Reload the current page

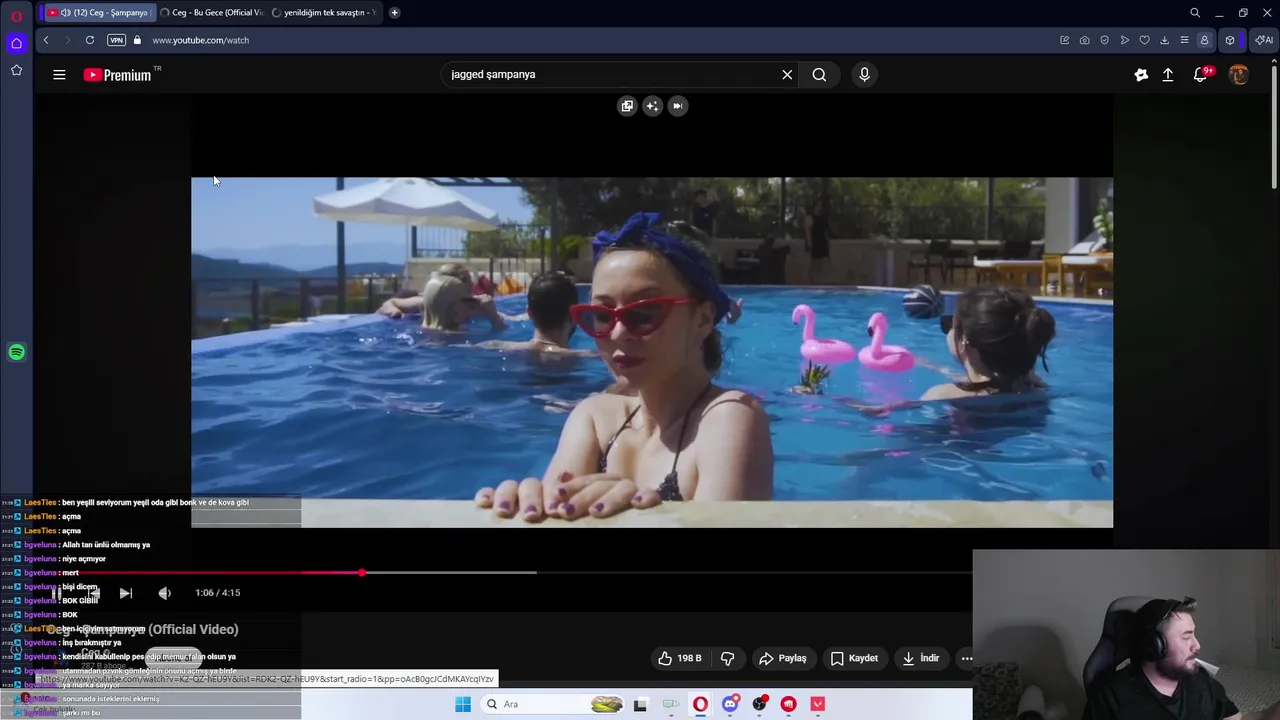pos(90,40)
